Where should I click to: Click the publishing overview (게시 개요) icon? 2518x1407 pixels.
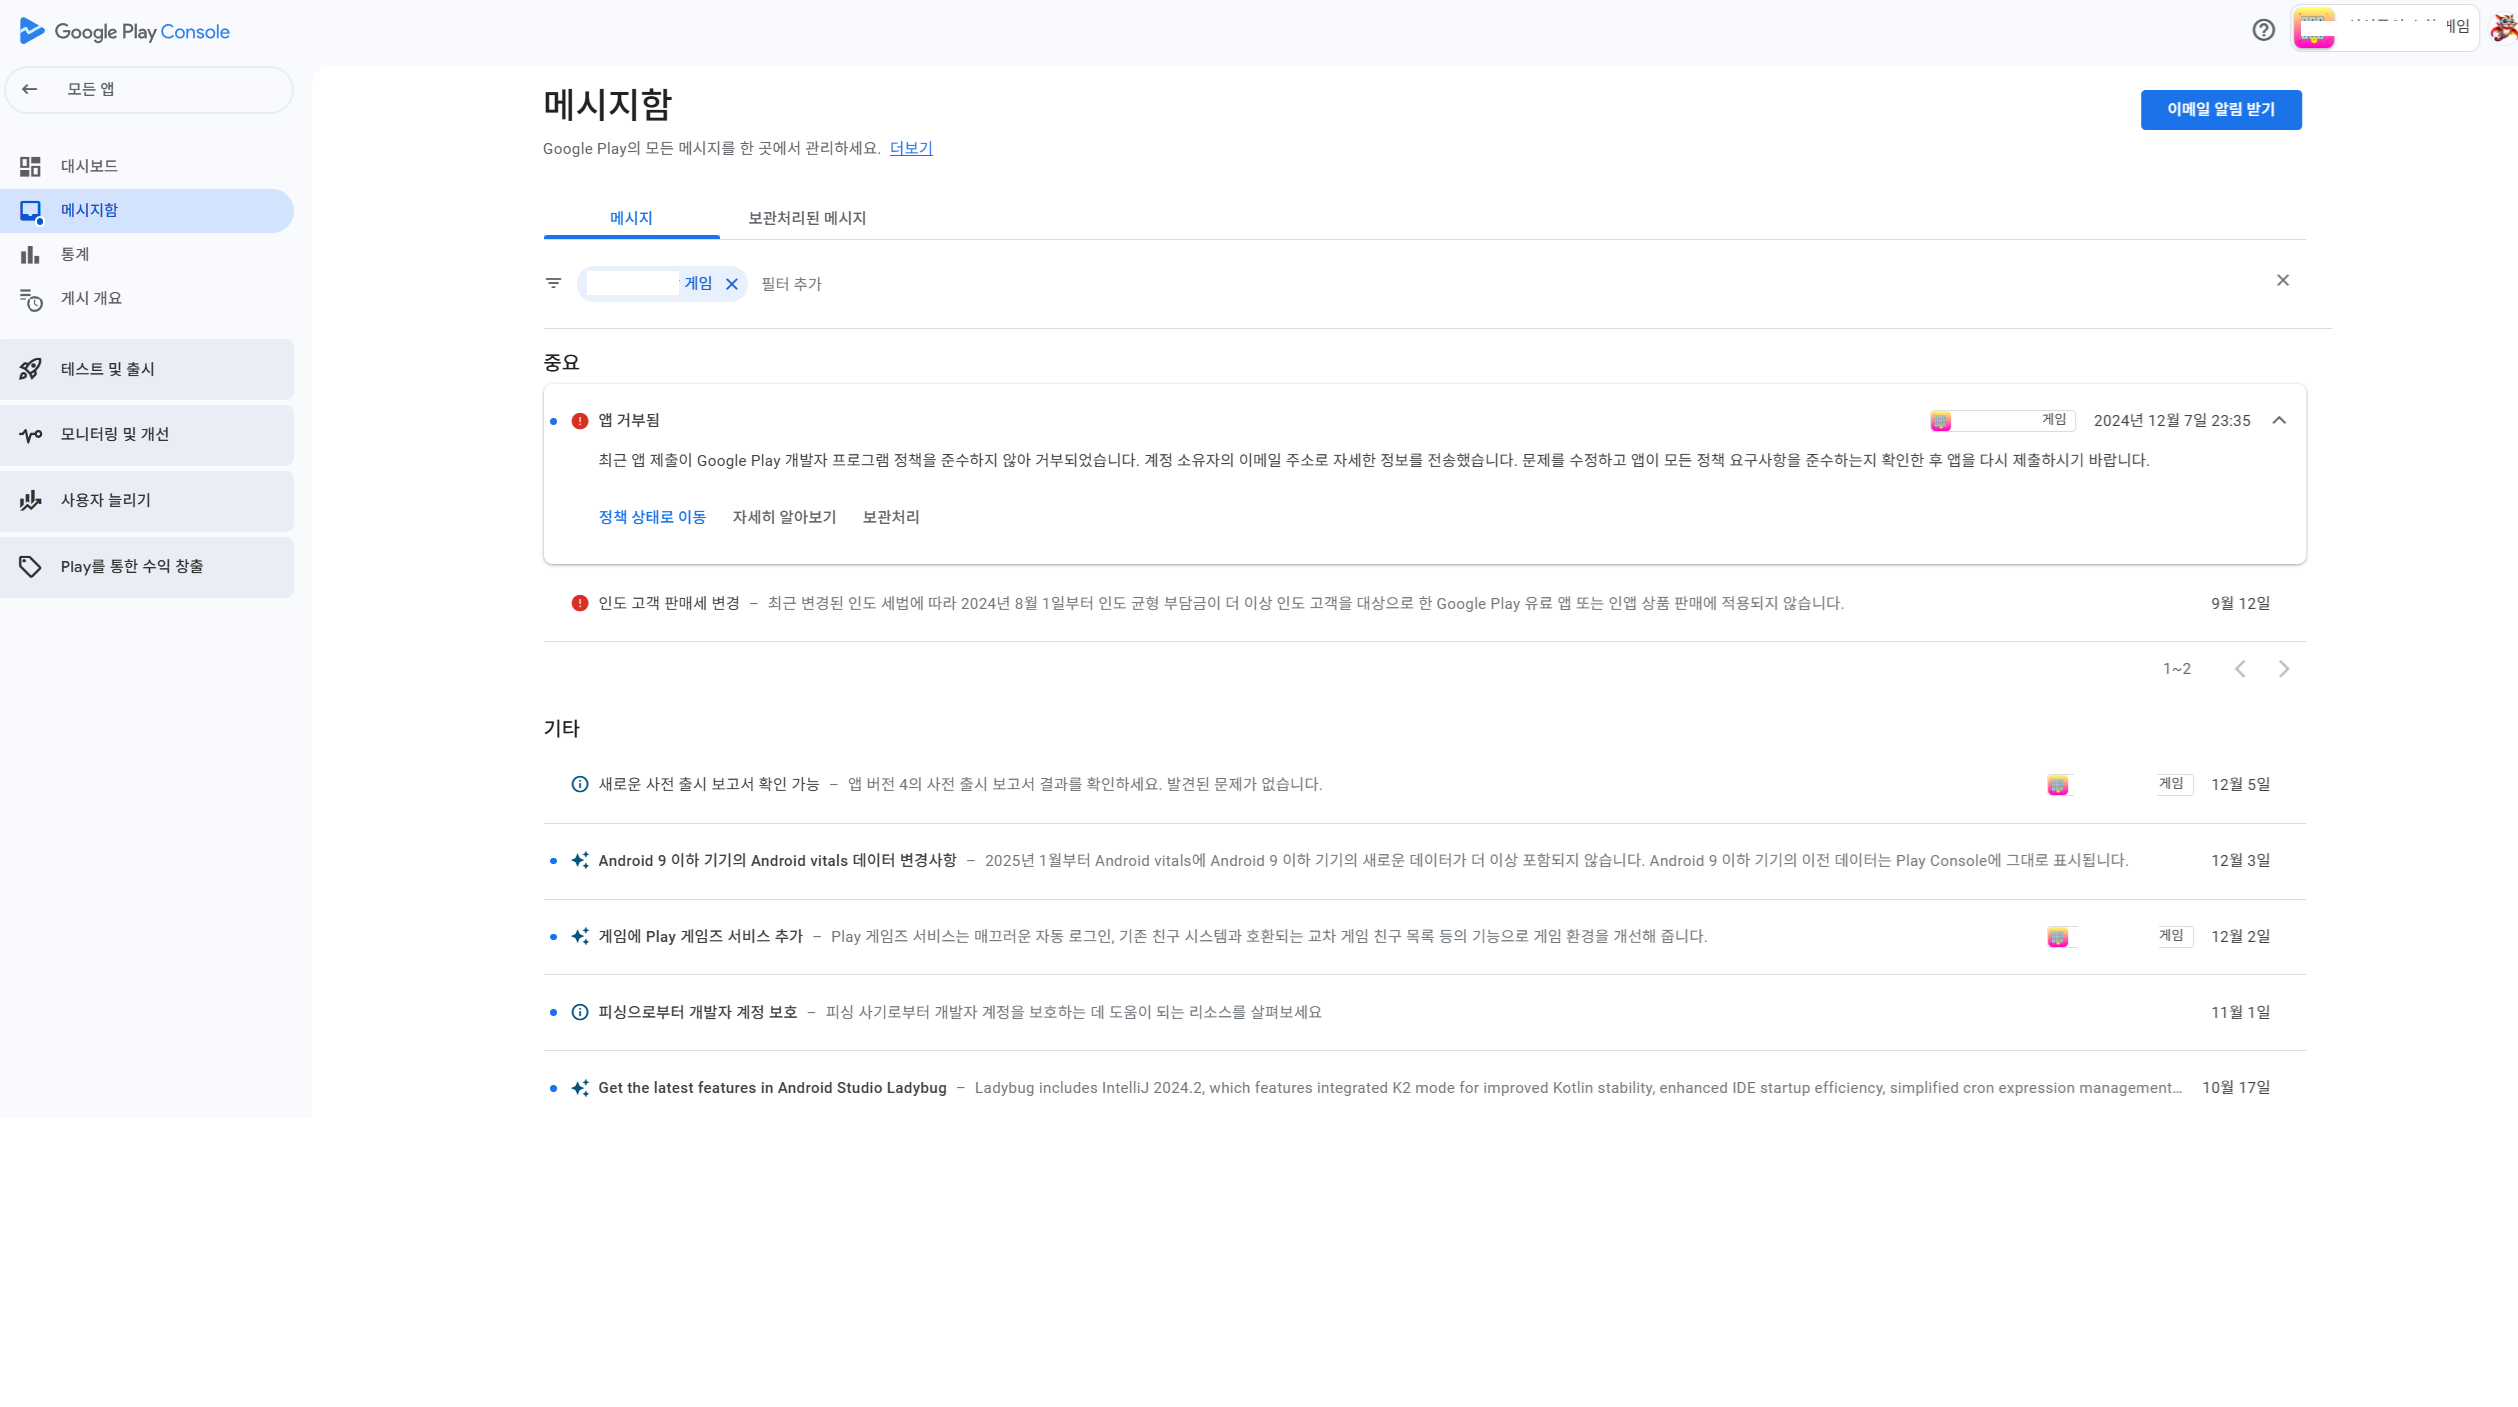(x=30, y=299)
